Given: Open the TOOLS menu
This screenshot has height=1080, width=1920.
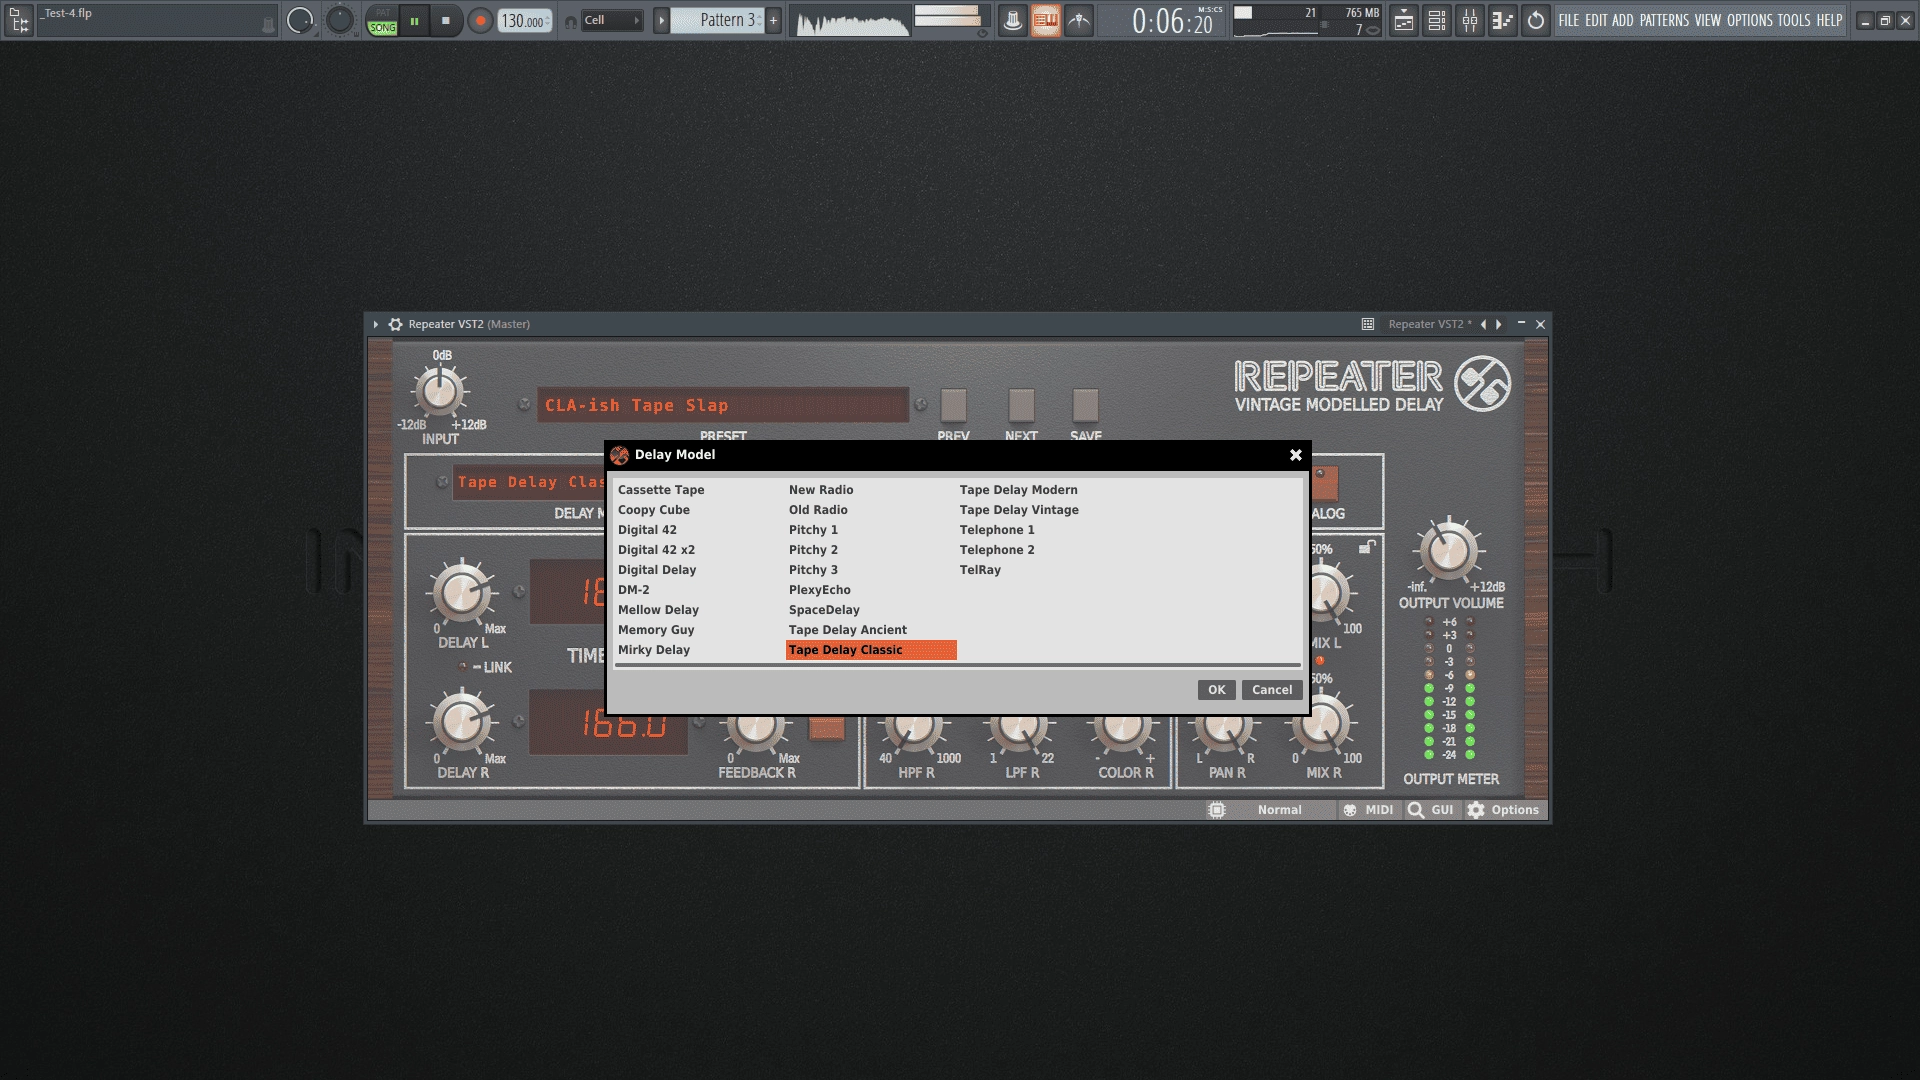Looking at the screenshot, I should coord(1794,20).
